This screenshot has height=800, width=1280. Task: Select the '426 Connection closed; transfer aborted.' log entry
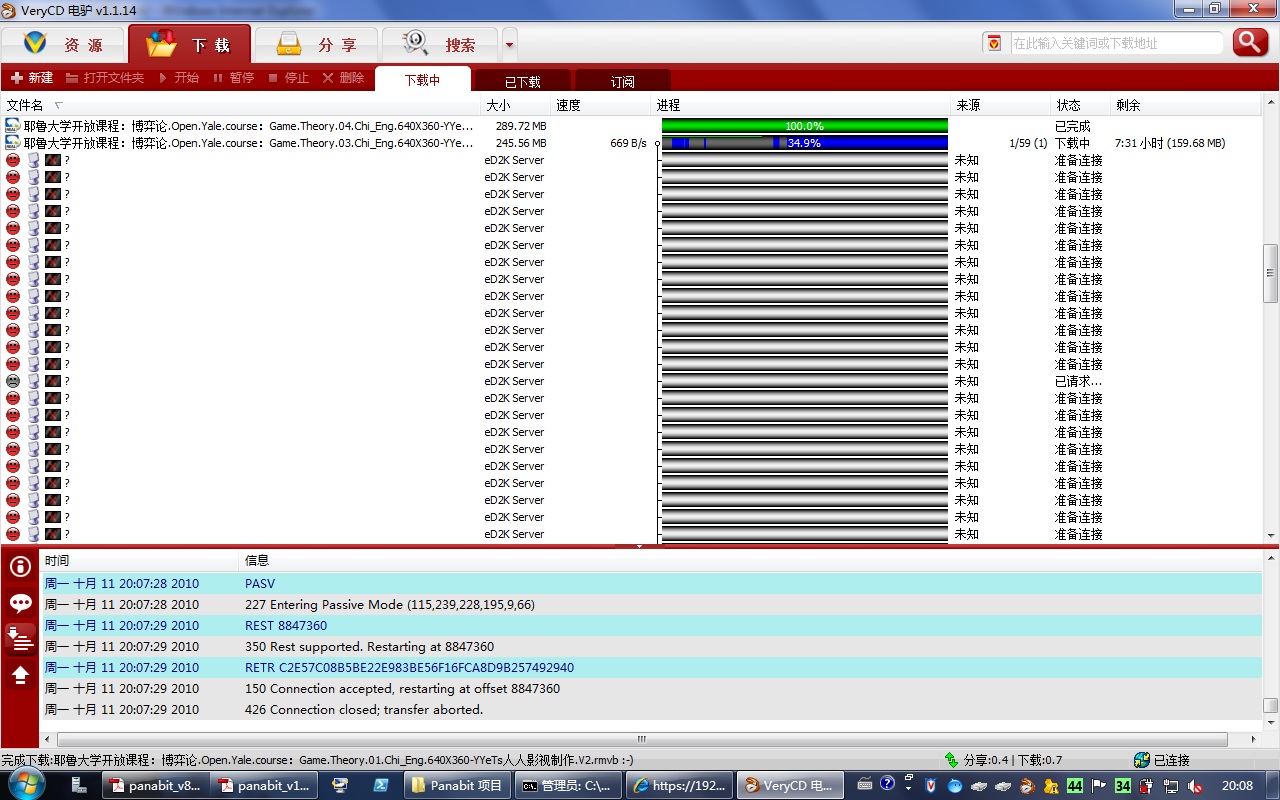coord(651,709)
